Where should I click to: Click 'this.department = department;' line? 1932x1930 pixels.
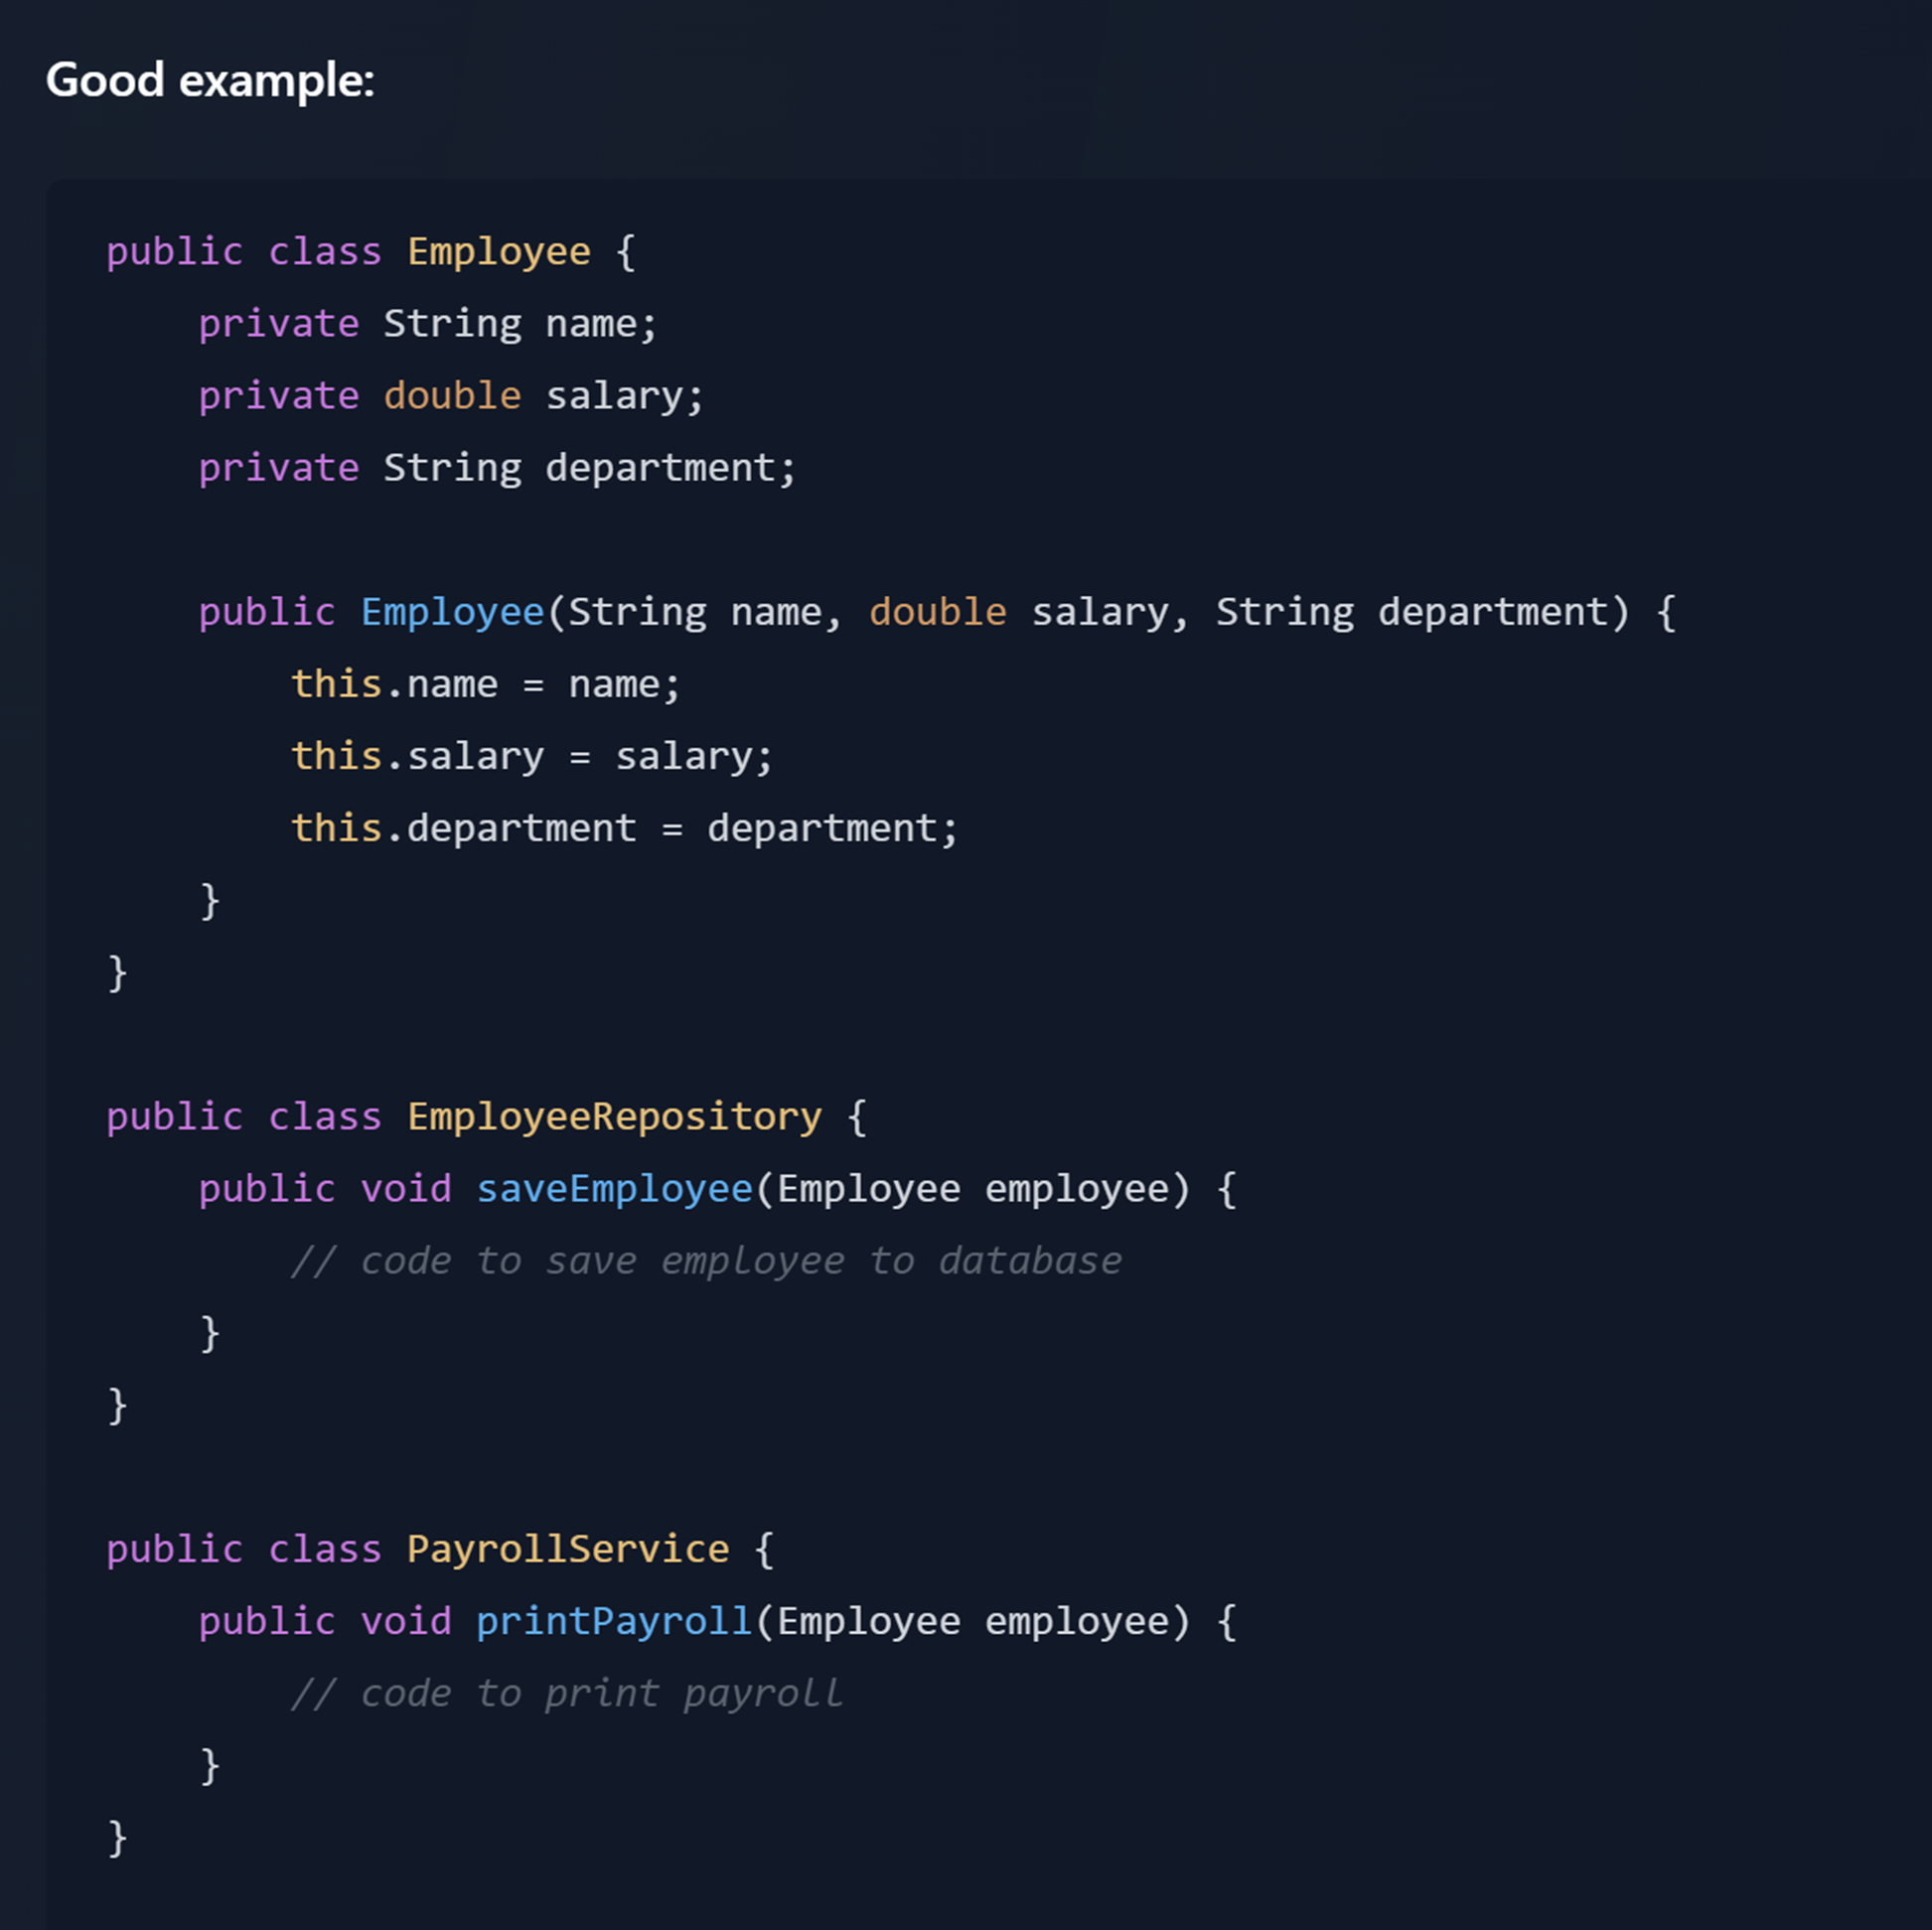pyautogui.click(x=624, y=828)
